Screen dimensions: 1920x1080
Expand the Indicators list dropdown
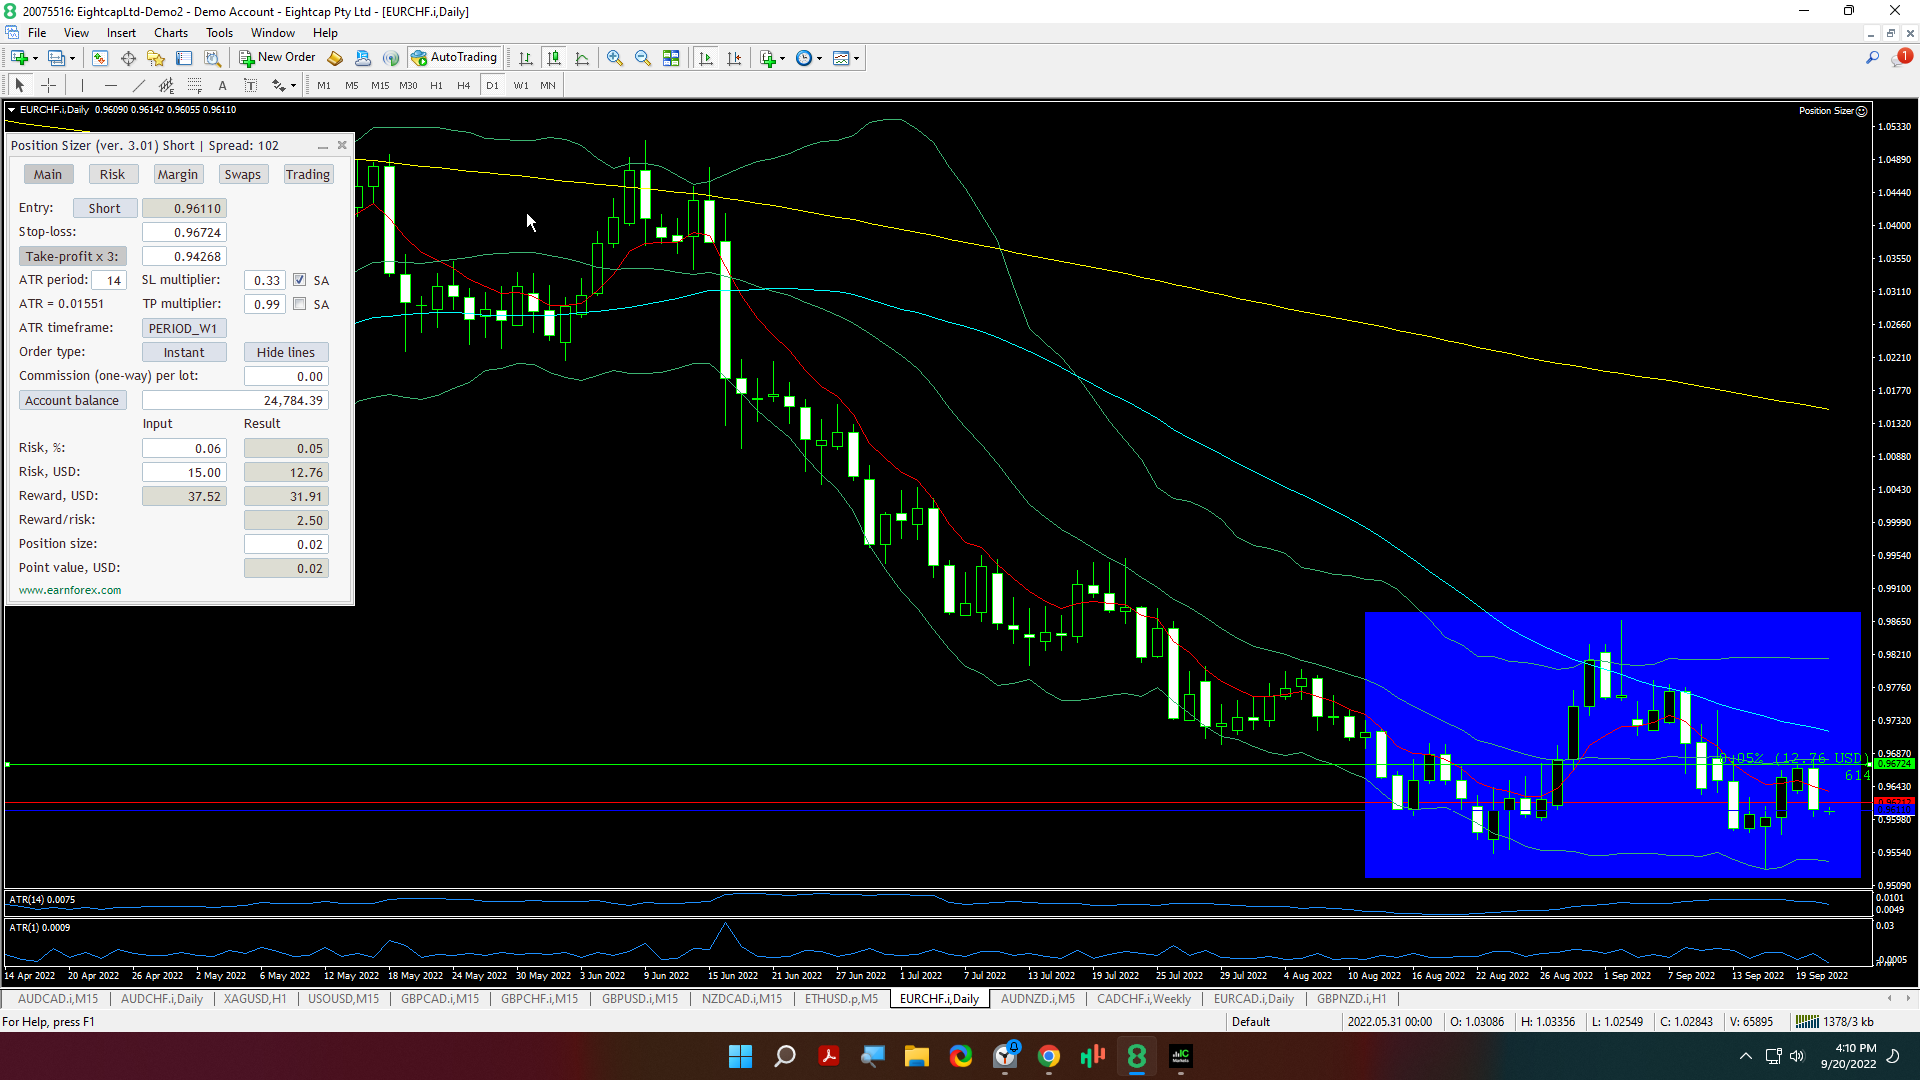point(782,58)
